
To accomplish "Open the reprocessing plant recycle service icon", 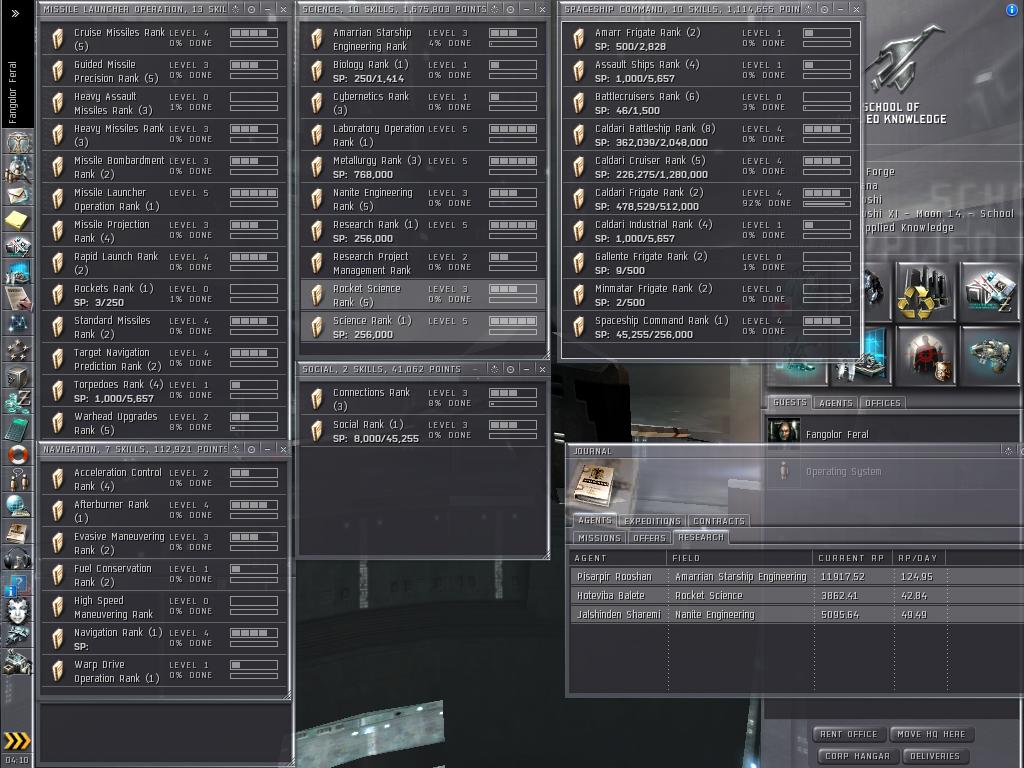I will click(925, 291).
